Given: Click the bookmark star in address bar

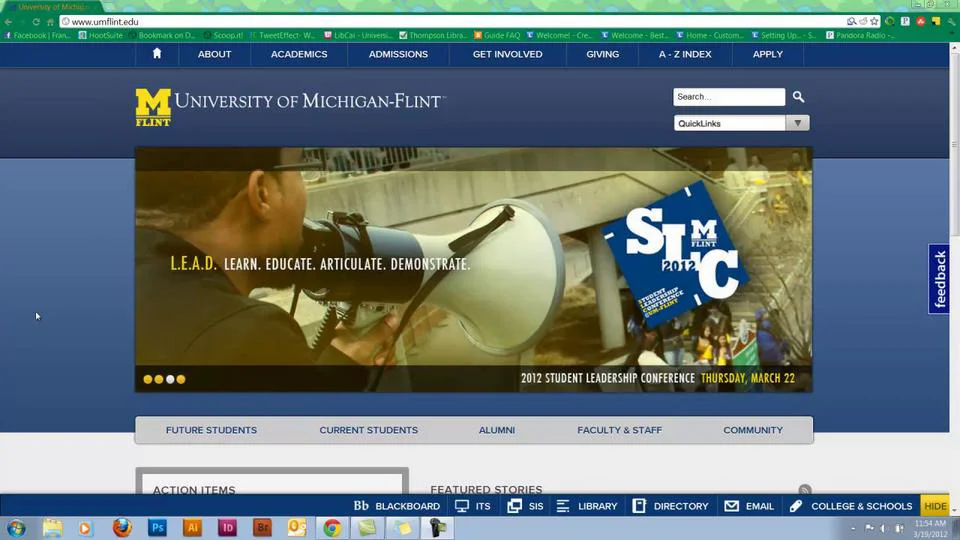Looking at the screenshot, I should tap(874, 21).
